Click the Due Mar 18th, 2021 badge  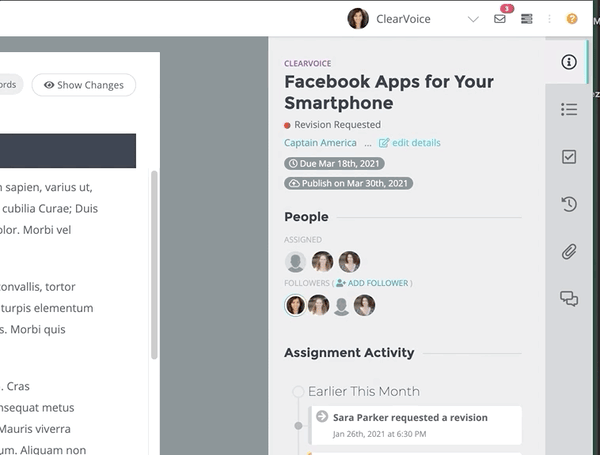[334, 163]
